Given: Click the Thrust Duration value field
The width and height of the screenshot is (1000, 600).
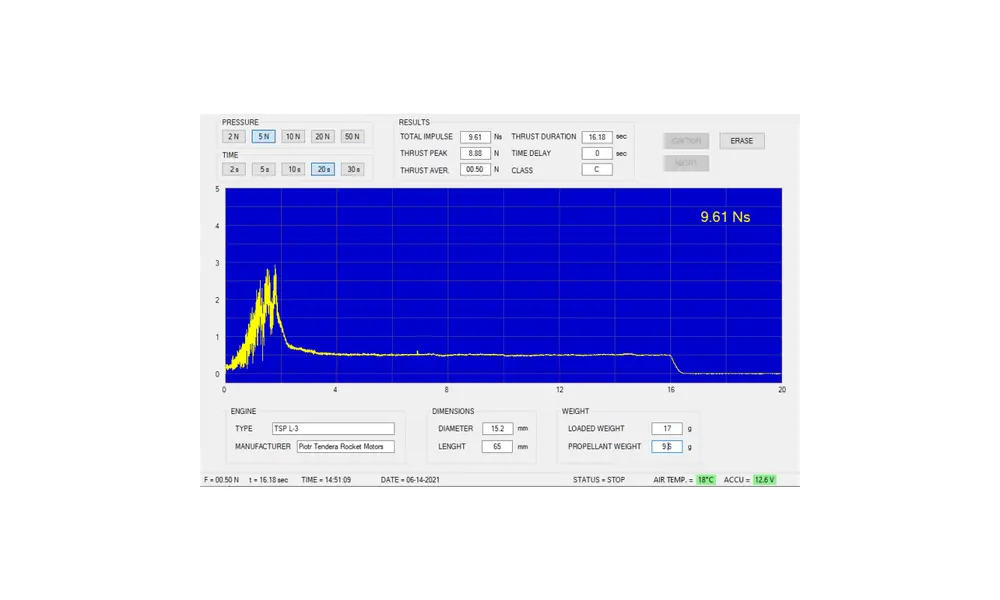Looking at the screenshot, I should click(597, 137).
